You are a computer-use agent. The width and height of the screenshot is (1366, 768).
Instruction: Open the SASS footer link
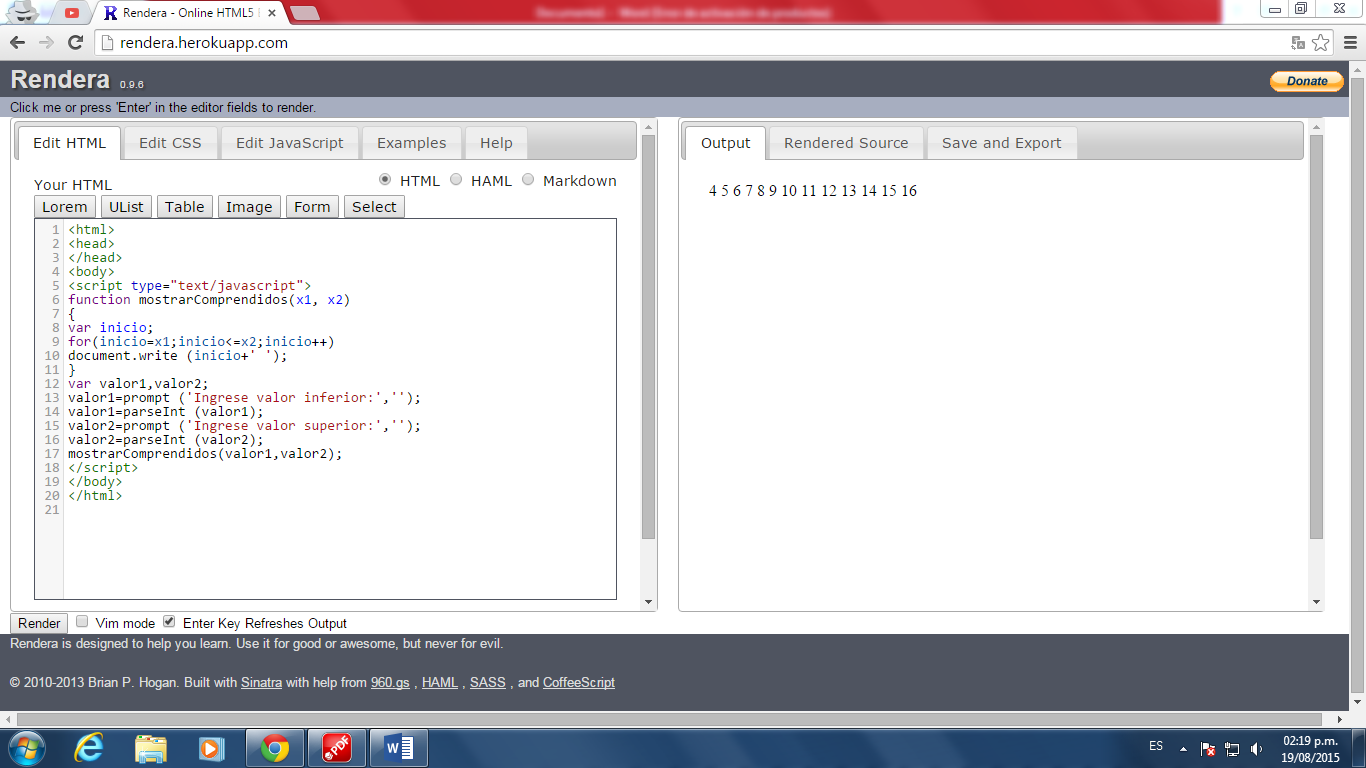[488, 683]
